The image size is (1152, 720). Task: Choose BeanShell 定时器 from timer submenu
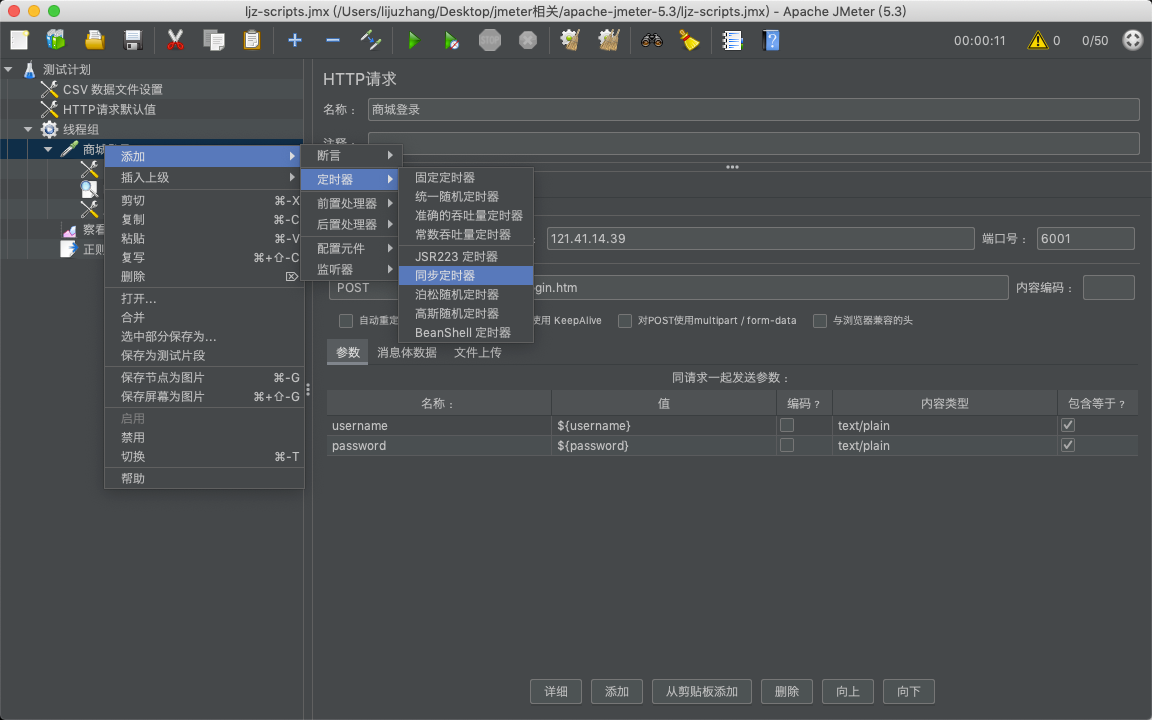[466, 333]
